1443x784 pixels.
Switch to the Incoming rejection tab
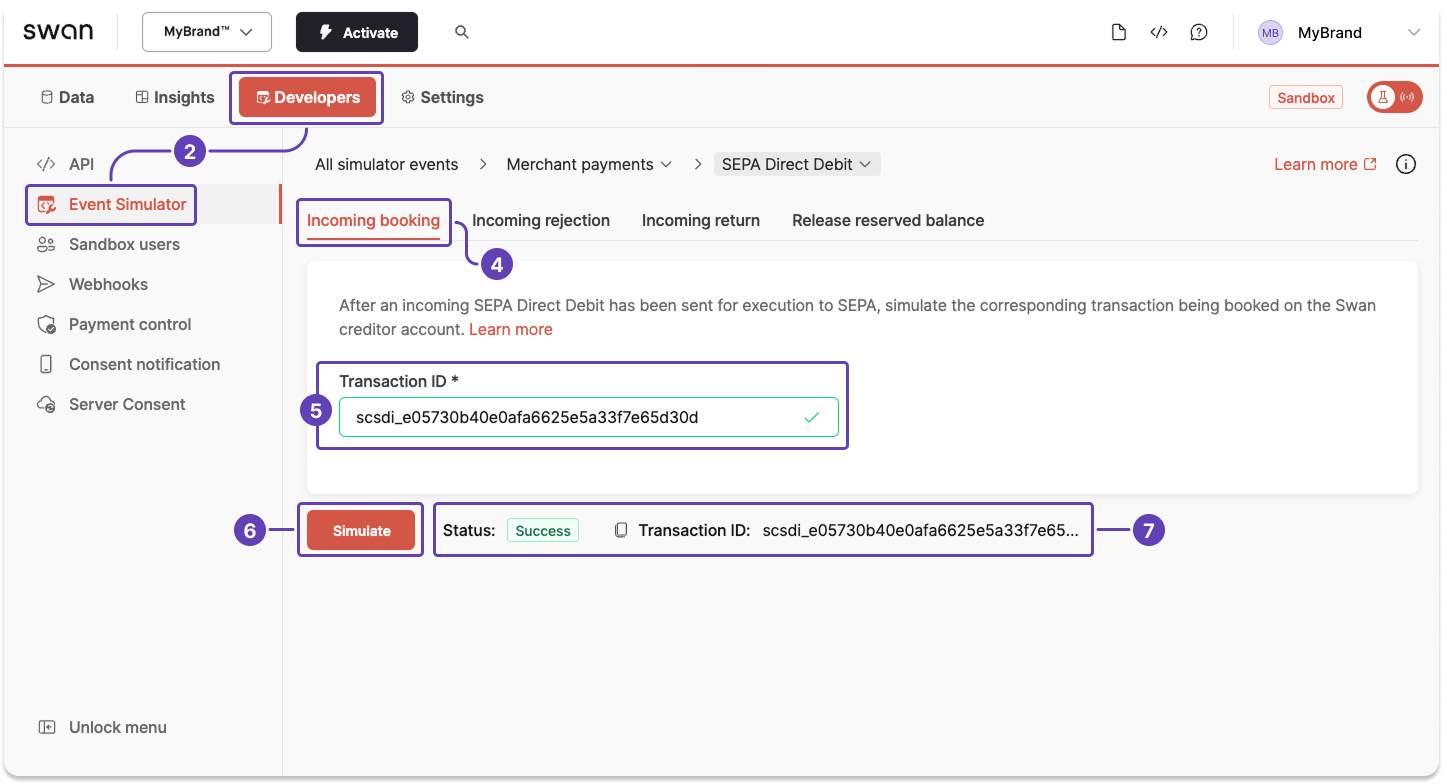(x=541, y=220)
